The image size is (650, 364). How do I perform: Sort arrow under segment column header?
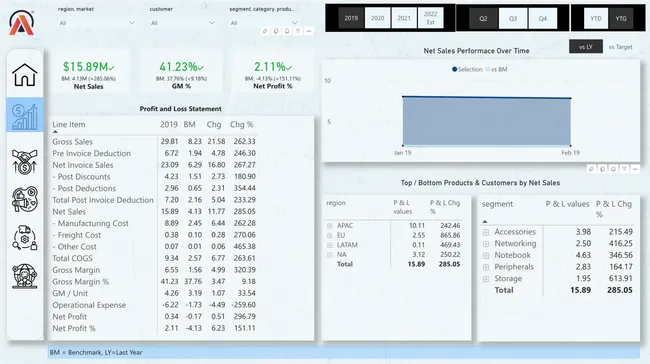click(485, 222)
